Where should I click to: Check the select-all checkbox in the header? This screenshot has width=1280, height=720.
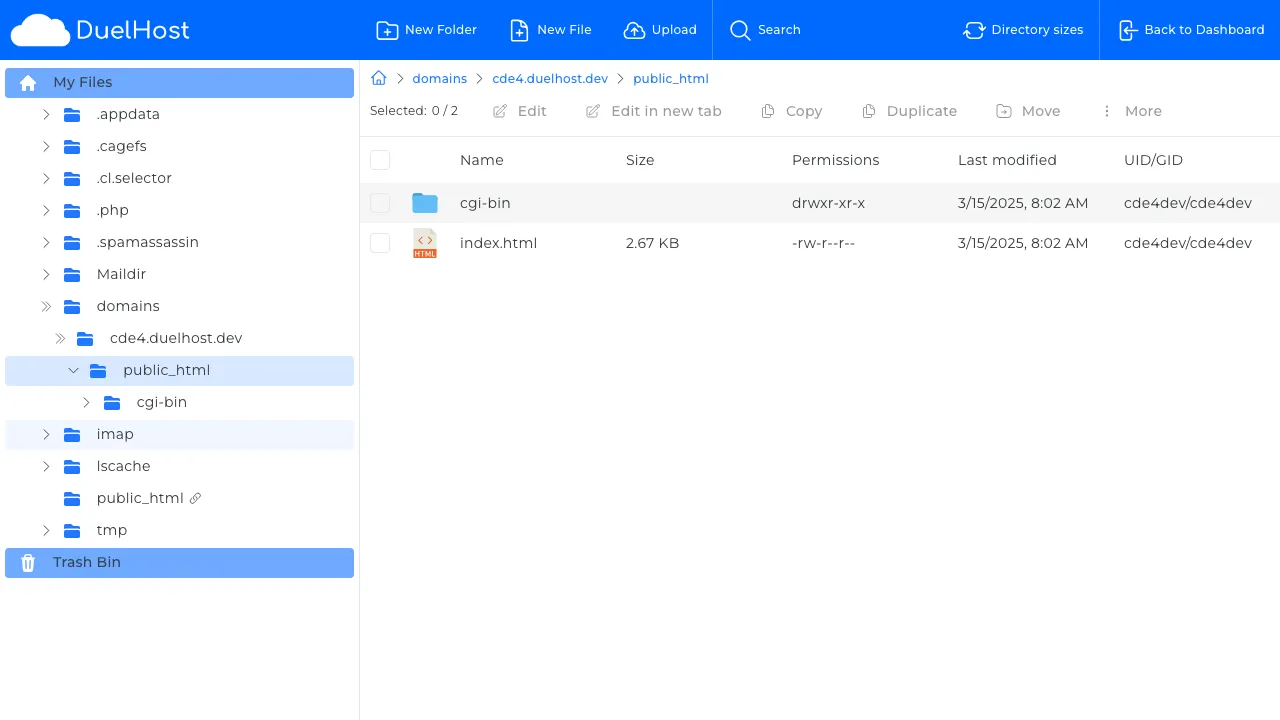380,160
